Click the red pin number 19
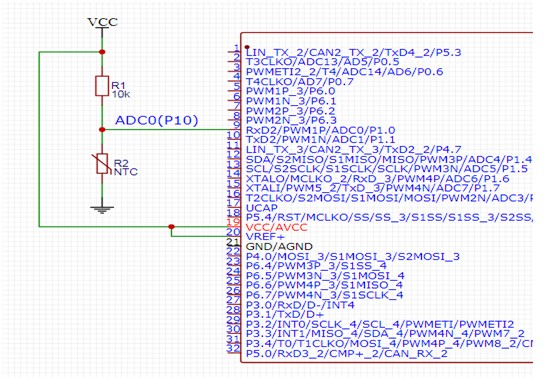Image resolution: width=556 pixels, height=379 pixels. click(x=234, y=223)
